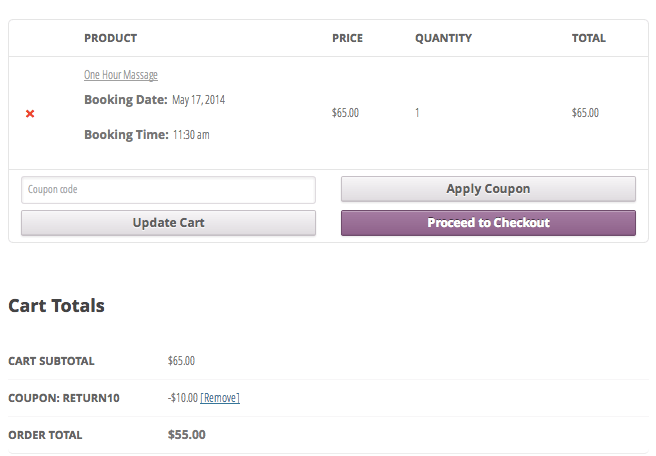This screenshot has height=456, width=656.
Task: Click the COUPON: RETURN10 label
Action: tap(64, 398)
